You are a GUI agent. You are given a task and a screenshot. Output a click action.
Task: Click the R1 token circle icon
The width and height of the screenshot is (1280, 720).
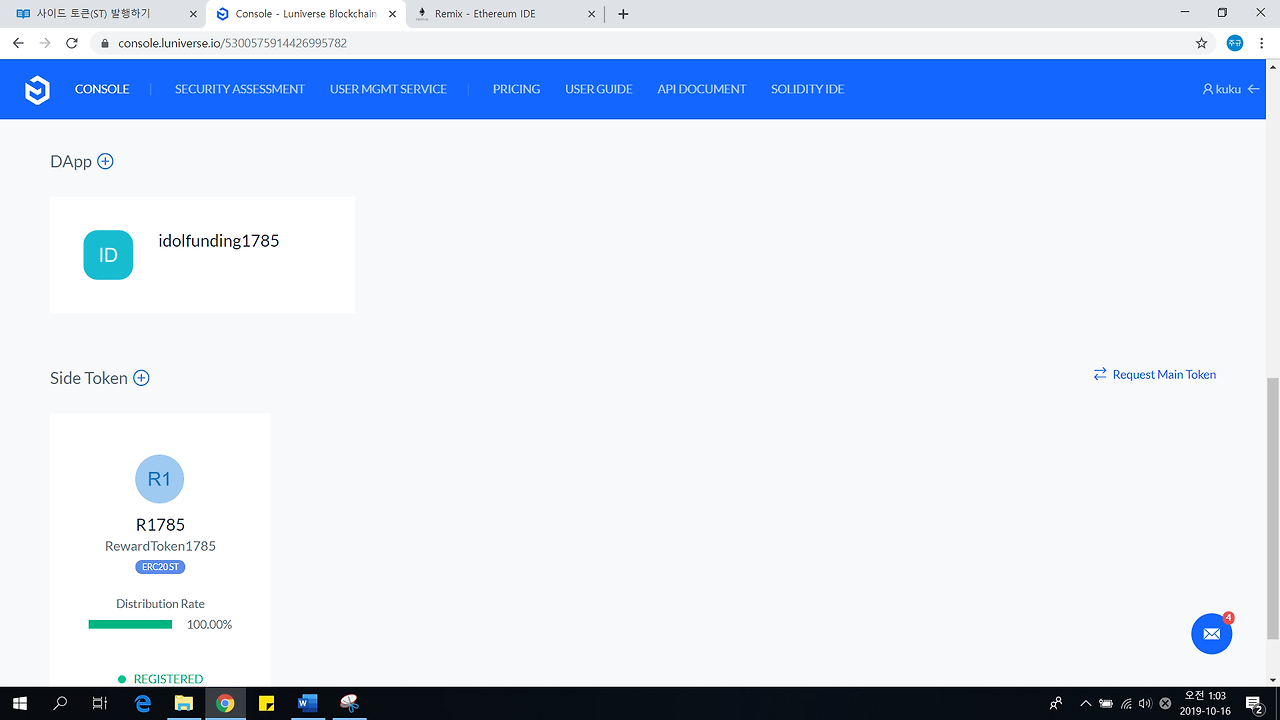click(159, 479)
